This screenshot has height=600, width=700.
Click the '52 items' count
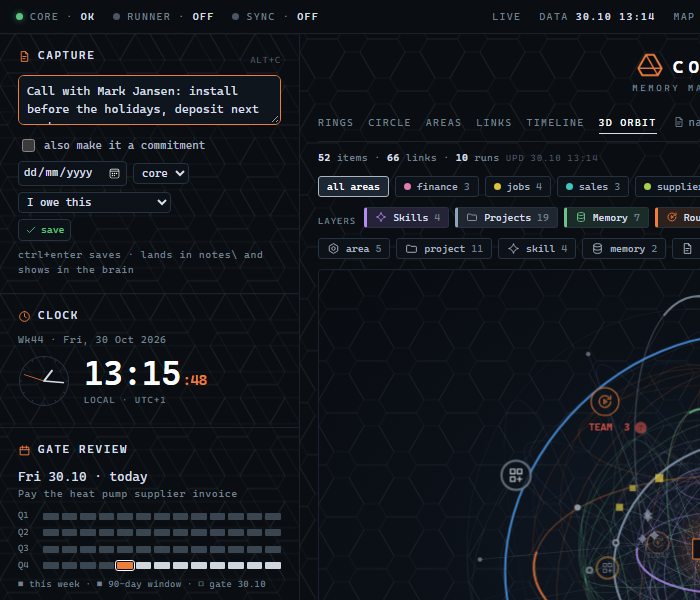click(x=342, y=158)
